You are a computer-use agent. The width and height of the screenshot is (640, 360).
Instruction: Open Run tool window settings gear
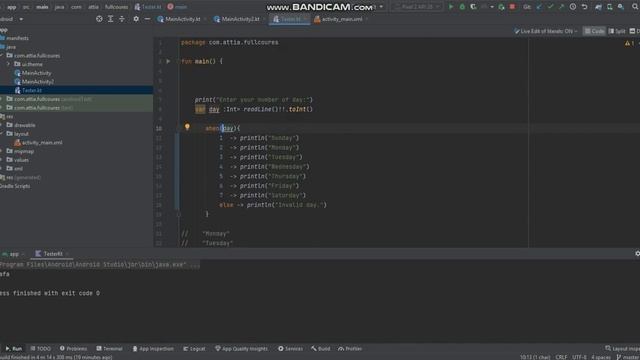click(637, 253)
